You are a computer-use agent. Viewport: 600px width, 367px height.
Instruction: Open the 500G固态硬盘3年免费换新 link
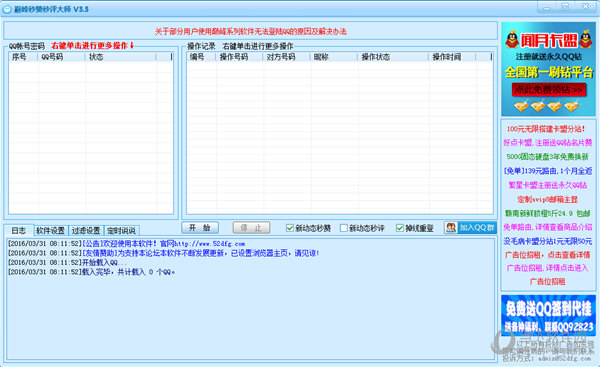[547, 157]
